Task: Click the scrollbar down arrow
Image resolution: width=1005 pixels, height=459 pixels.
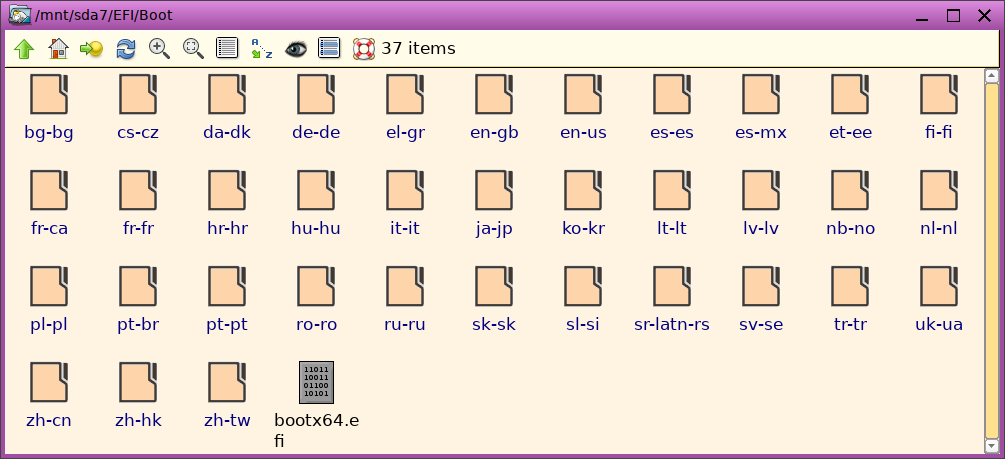Action: (x=992, y=444)
